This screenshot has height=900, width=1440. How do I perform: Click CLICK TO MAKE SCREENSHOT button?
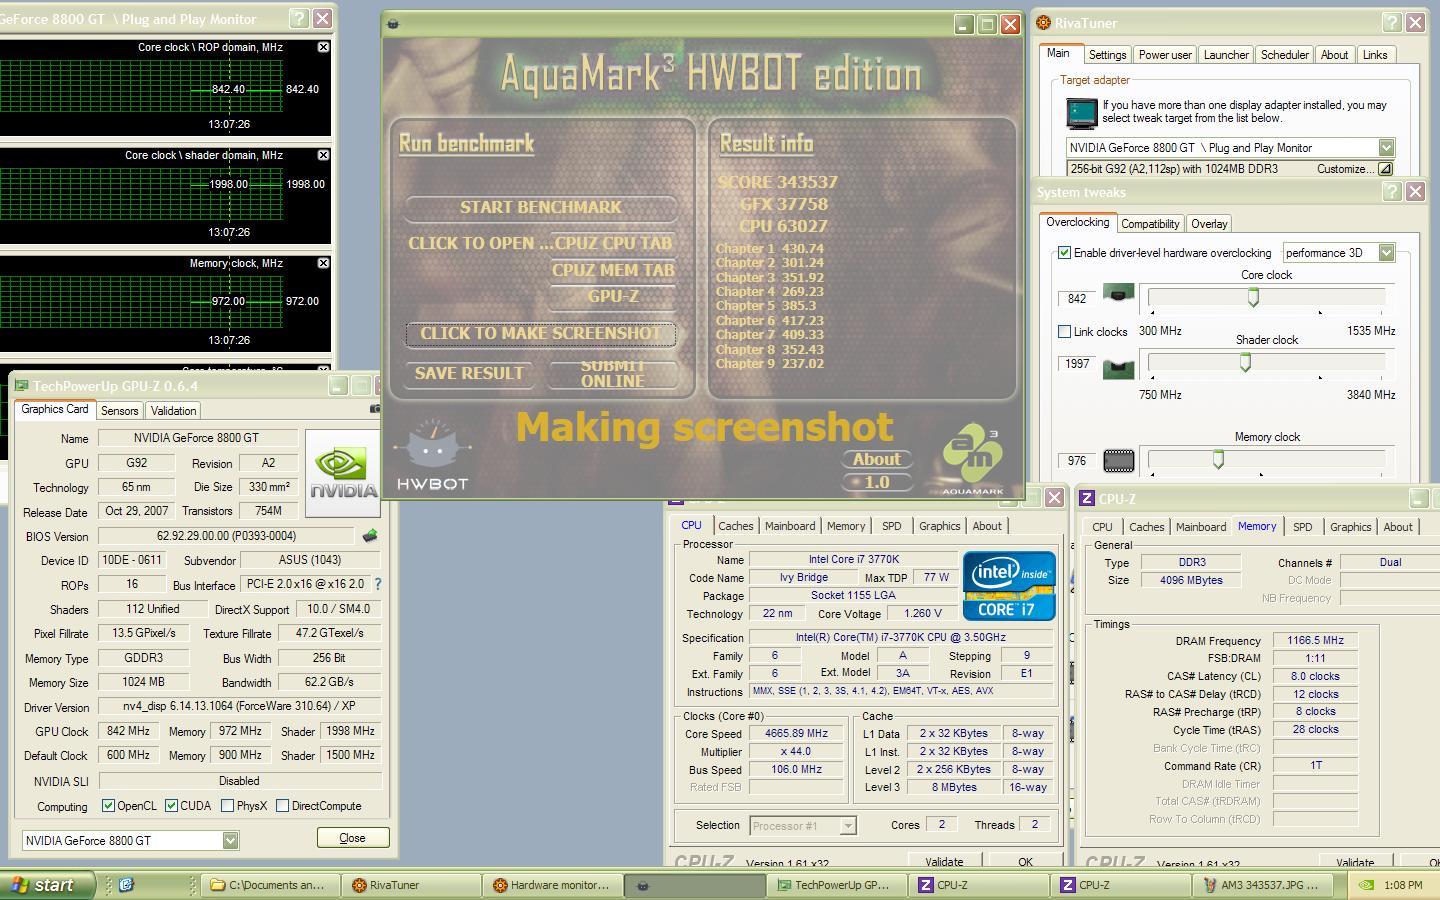(541, 333)
